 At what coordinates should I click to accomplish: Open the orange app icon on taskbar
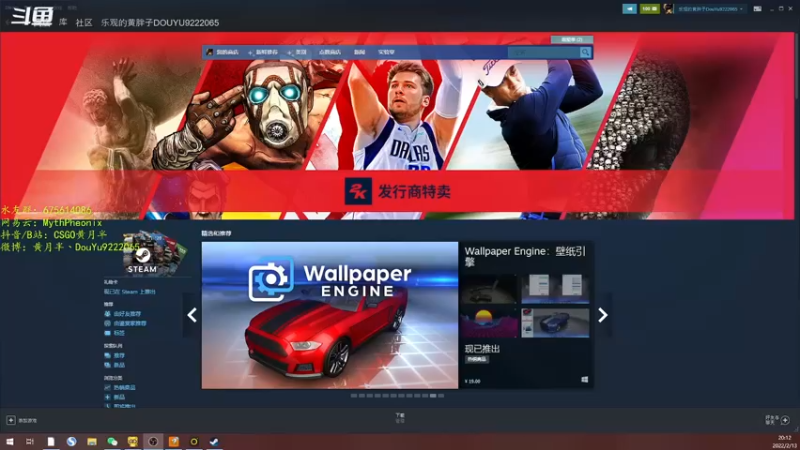point(173,441)
